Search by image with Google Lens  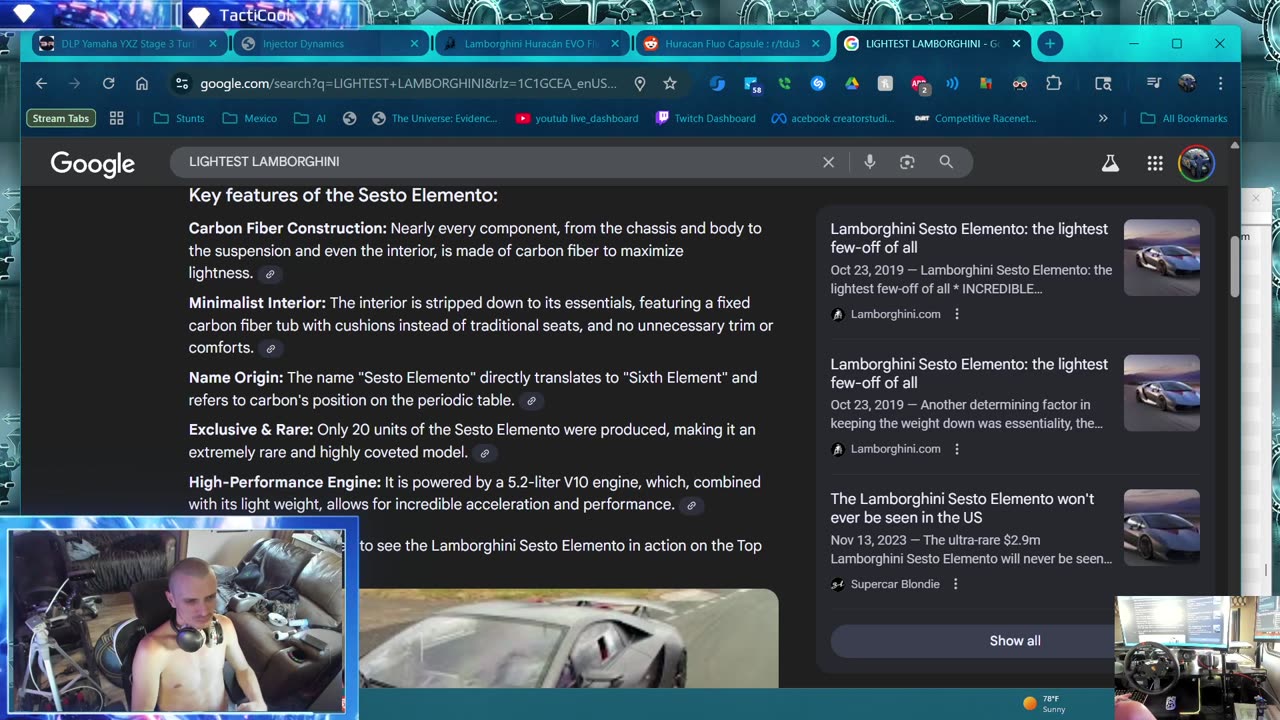point(907,162)
